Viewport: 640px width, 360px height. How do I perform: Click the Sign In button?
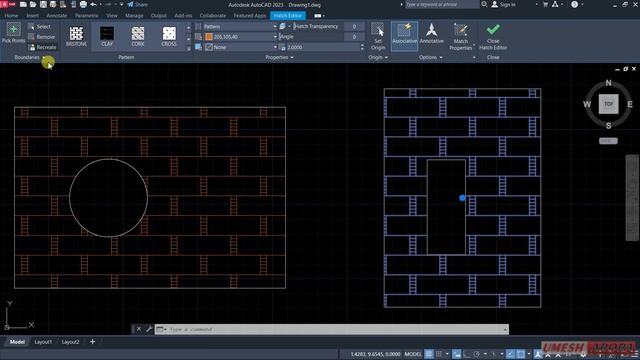[x=504, y=4]
